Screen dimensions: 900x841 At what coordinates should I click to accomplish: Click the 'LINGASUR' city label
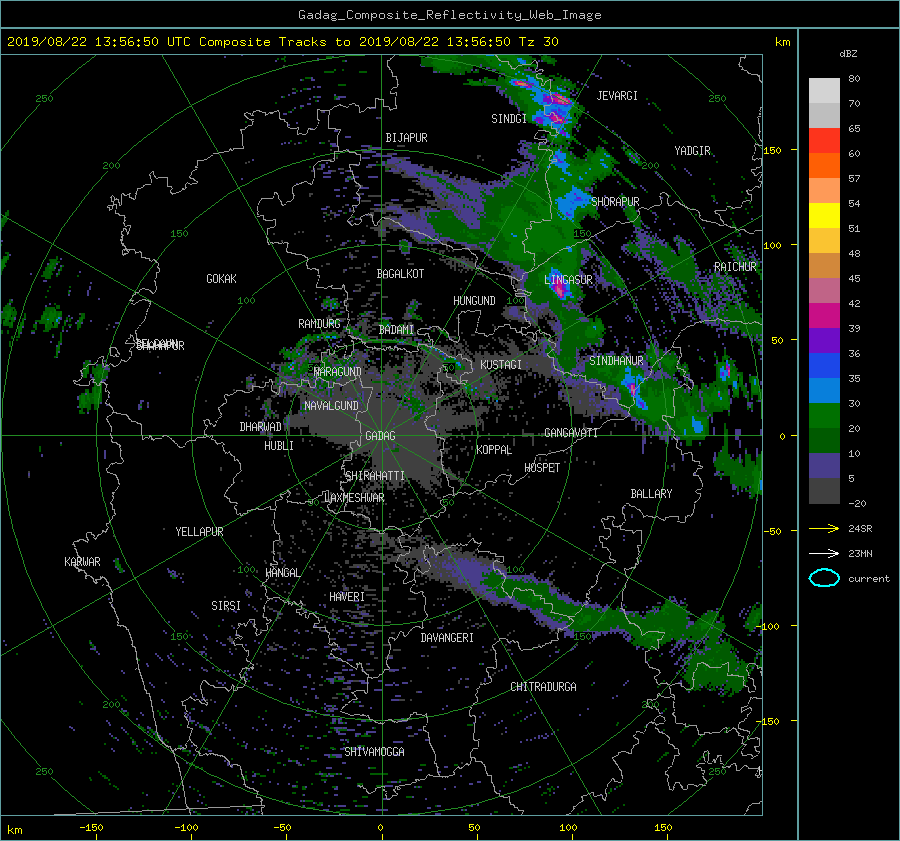pyautogui.click(x=568, y=280)
